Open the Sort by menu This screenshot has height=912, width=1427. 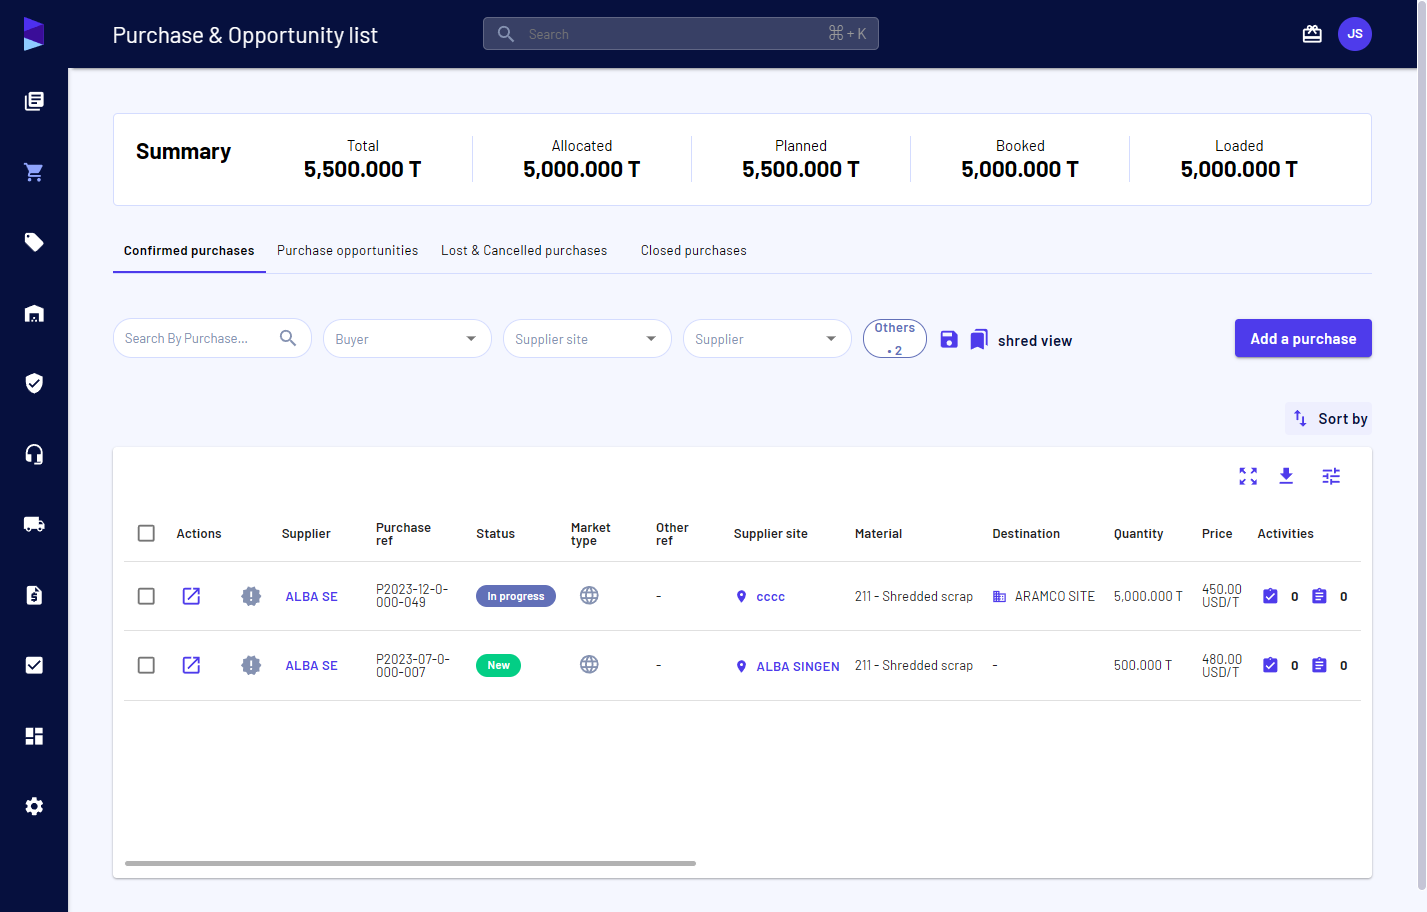[1329, 419]
